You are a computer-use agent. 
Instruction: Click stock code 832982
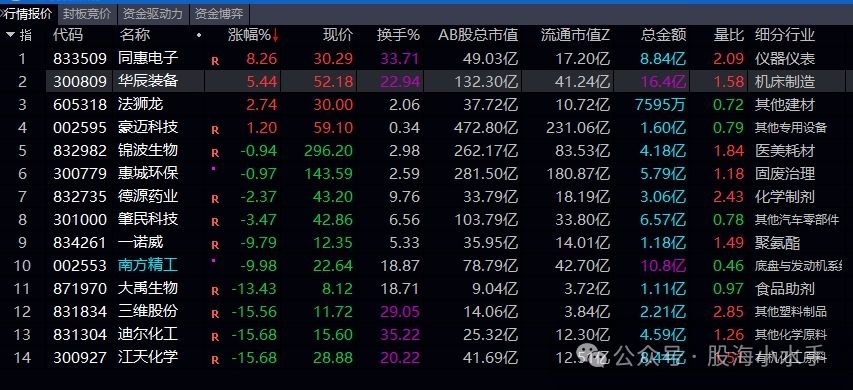(x=80, y=150)
